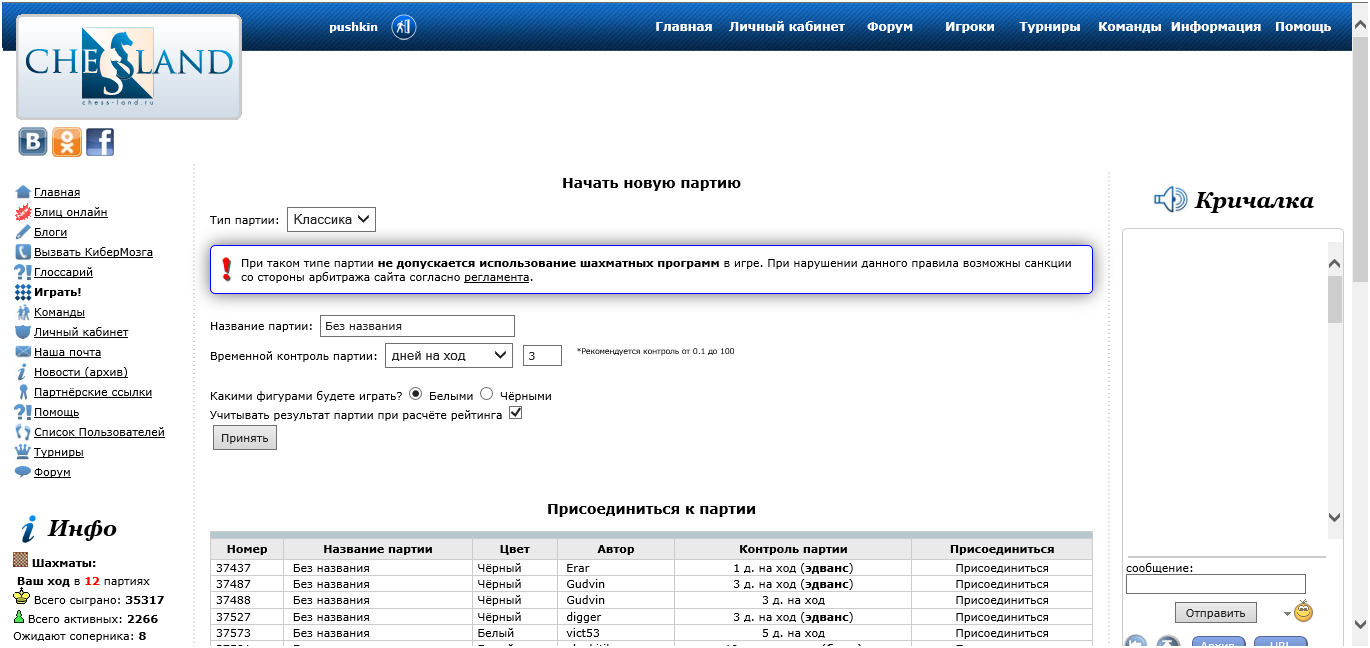
Task: Join game 37487 via Присоединиться
Action: (x=1002, y=584)
